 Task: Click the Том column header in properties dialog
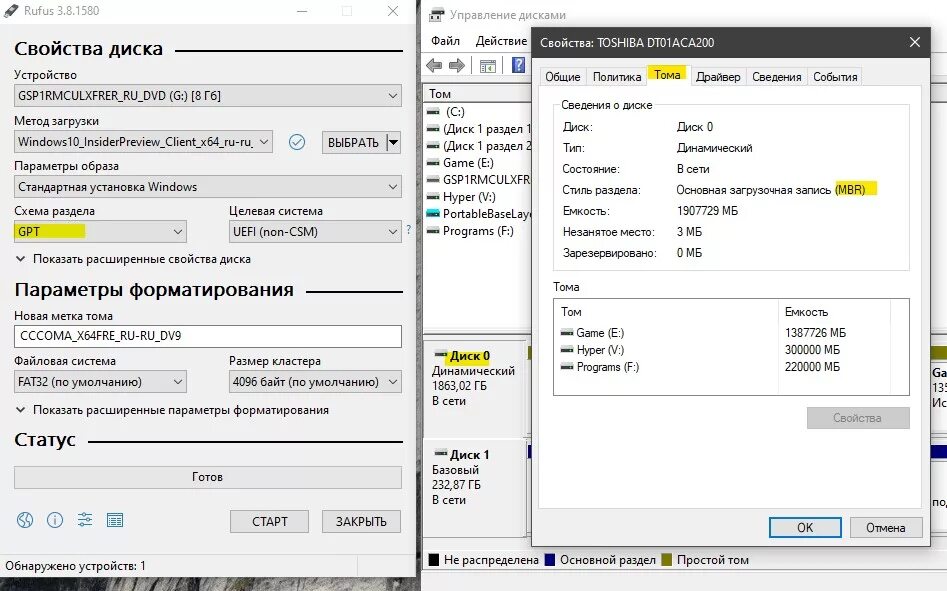coord(666,312)
